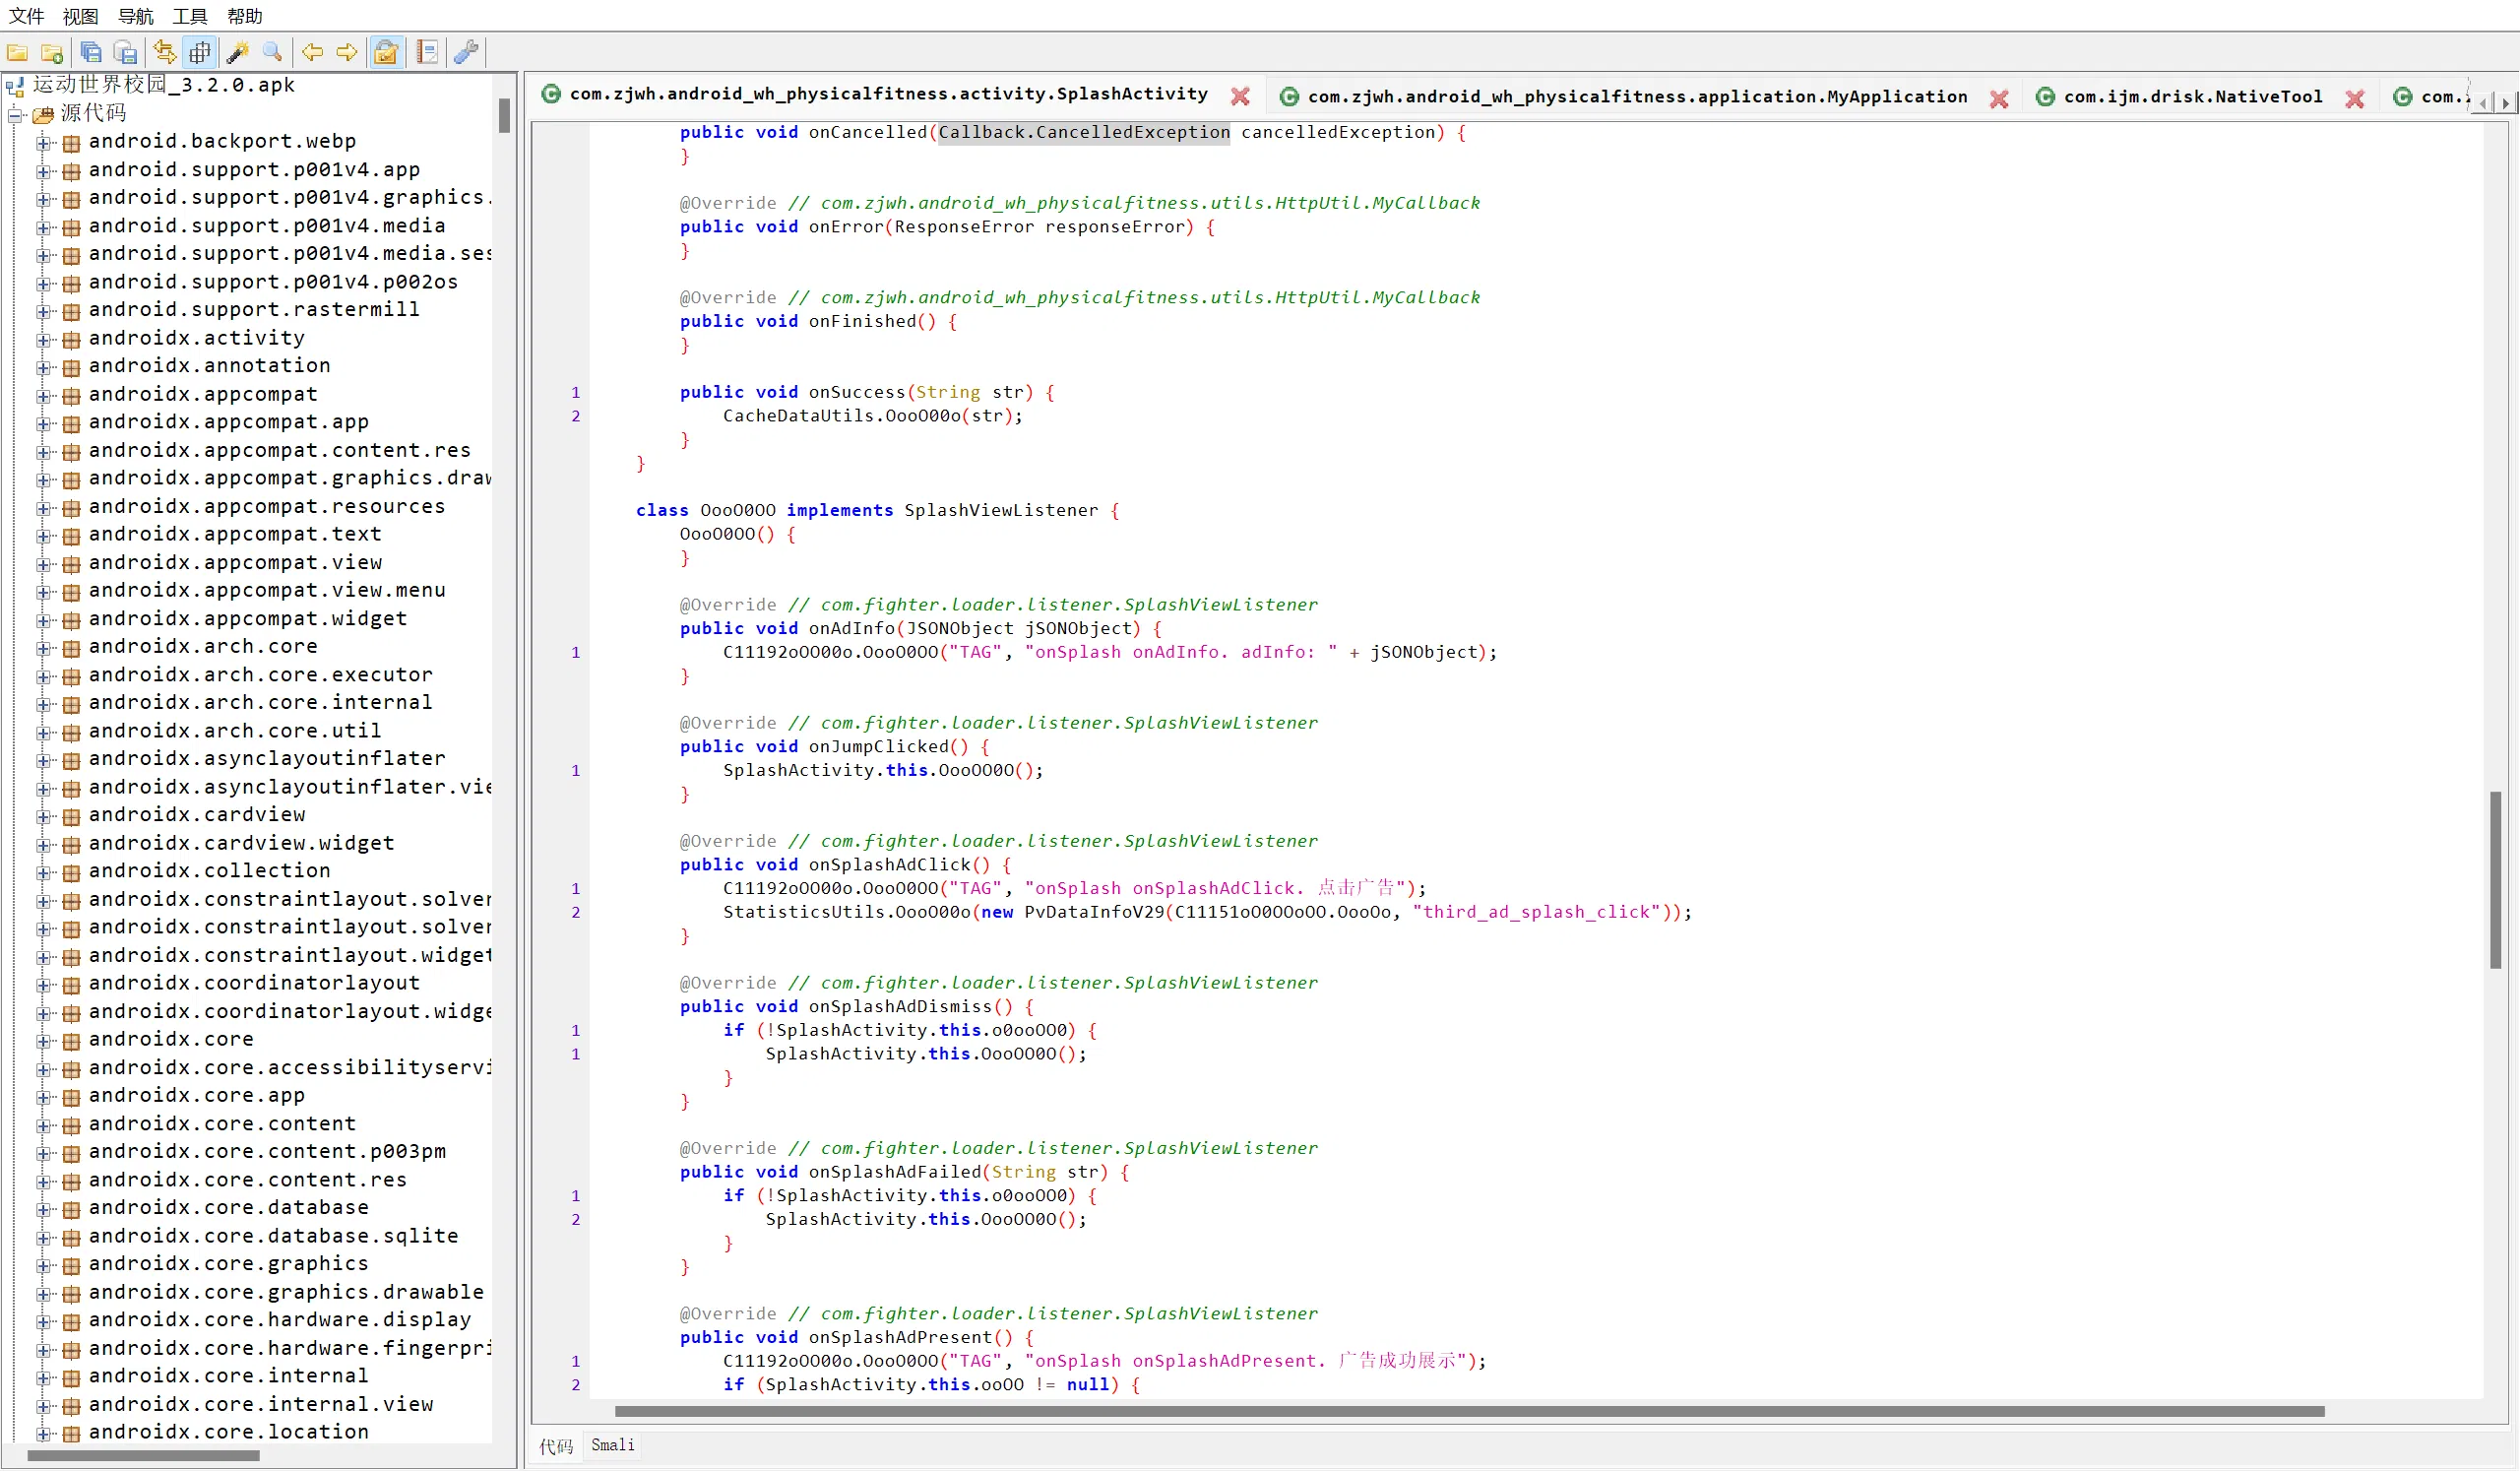Screen dimensions: 2520x1471
Task: Expand the androidx.core.location package
Action: click(44, 1434)
